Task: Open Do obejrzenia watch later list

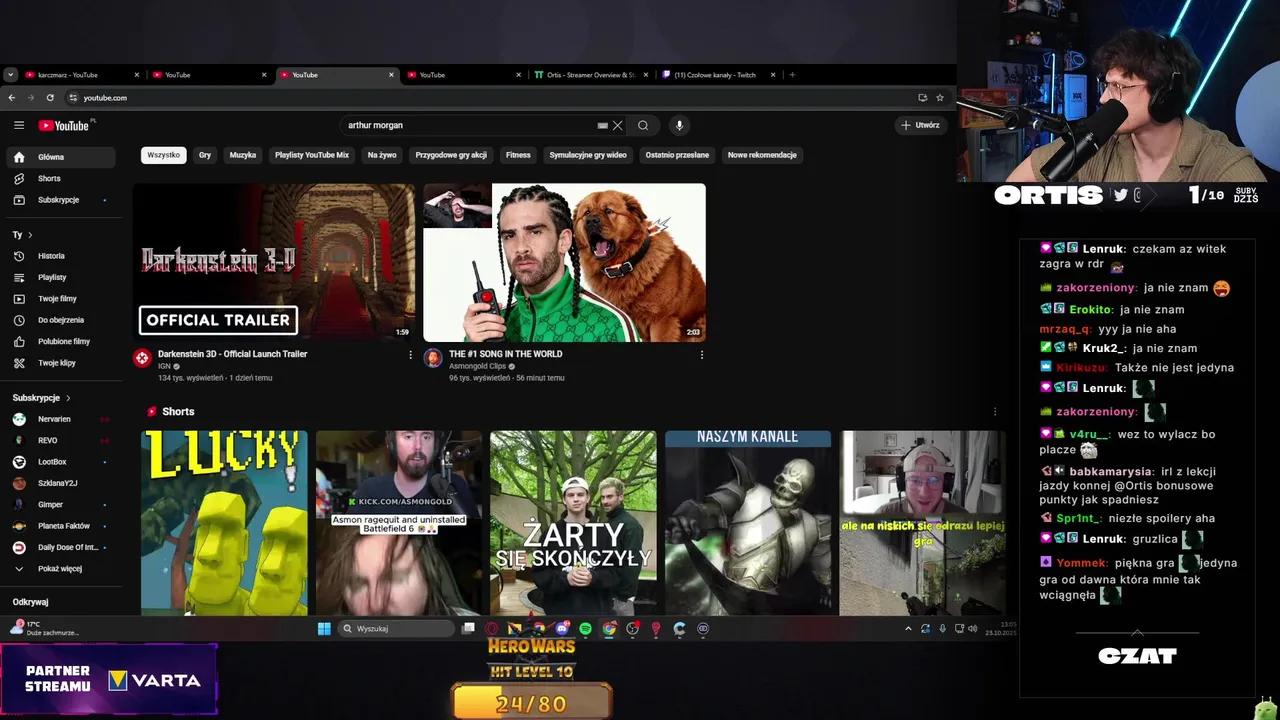Action: pyautogui.click(x=60, y=320)
